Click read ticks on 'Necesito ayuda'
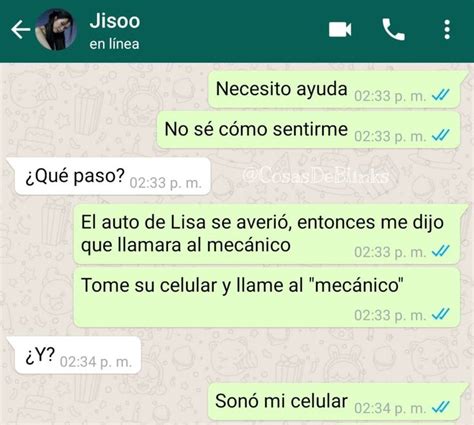 pos(441,95)
